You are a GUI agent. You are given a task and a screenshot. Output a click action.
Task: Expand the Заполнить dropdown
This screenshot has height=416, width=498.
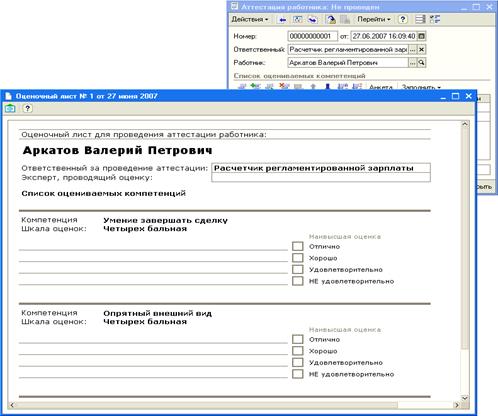(x=421, y=87)
